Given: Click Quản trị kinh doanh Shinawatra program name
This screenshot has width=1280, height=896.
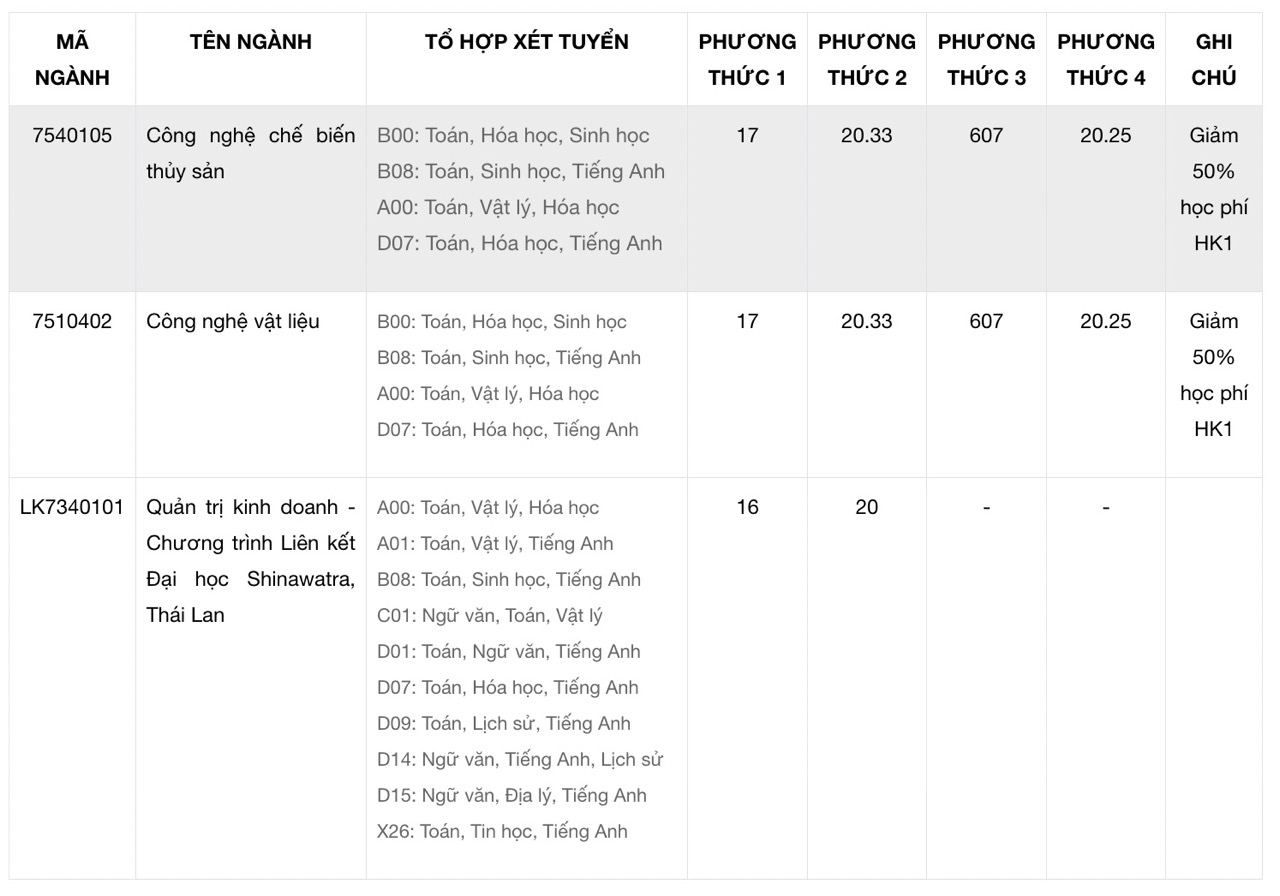Looking at the screenshot, I should point(250,561).
